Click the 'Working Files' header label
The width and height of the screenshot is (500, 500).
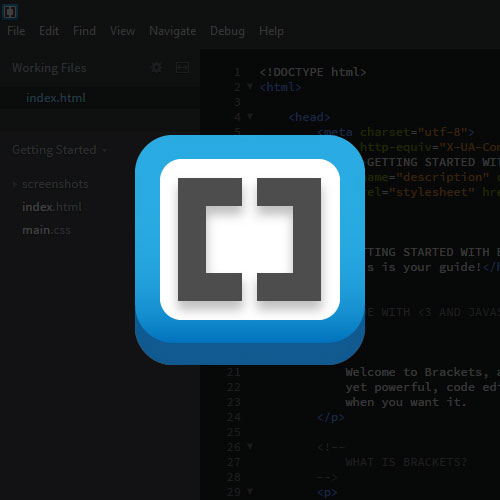[49, 68]
